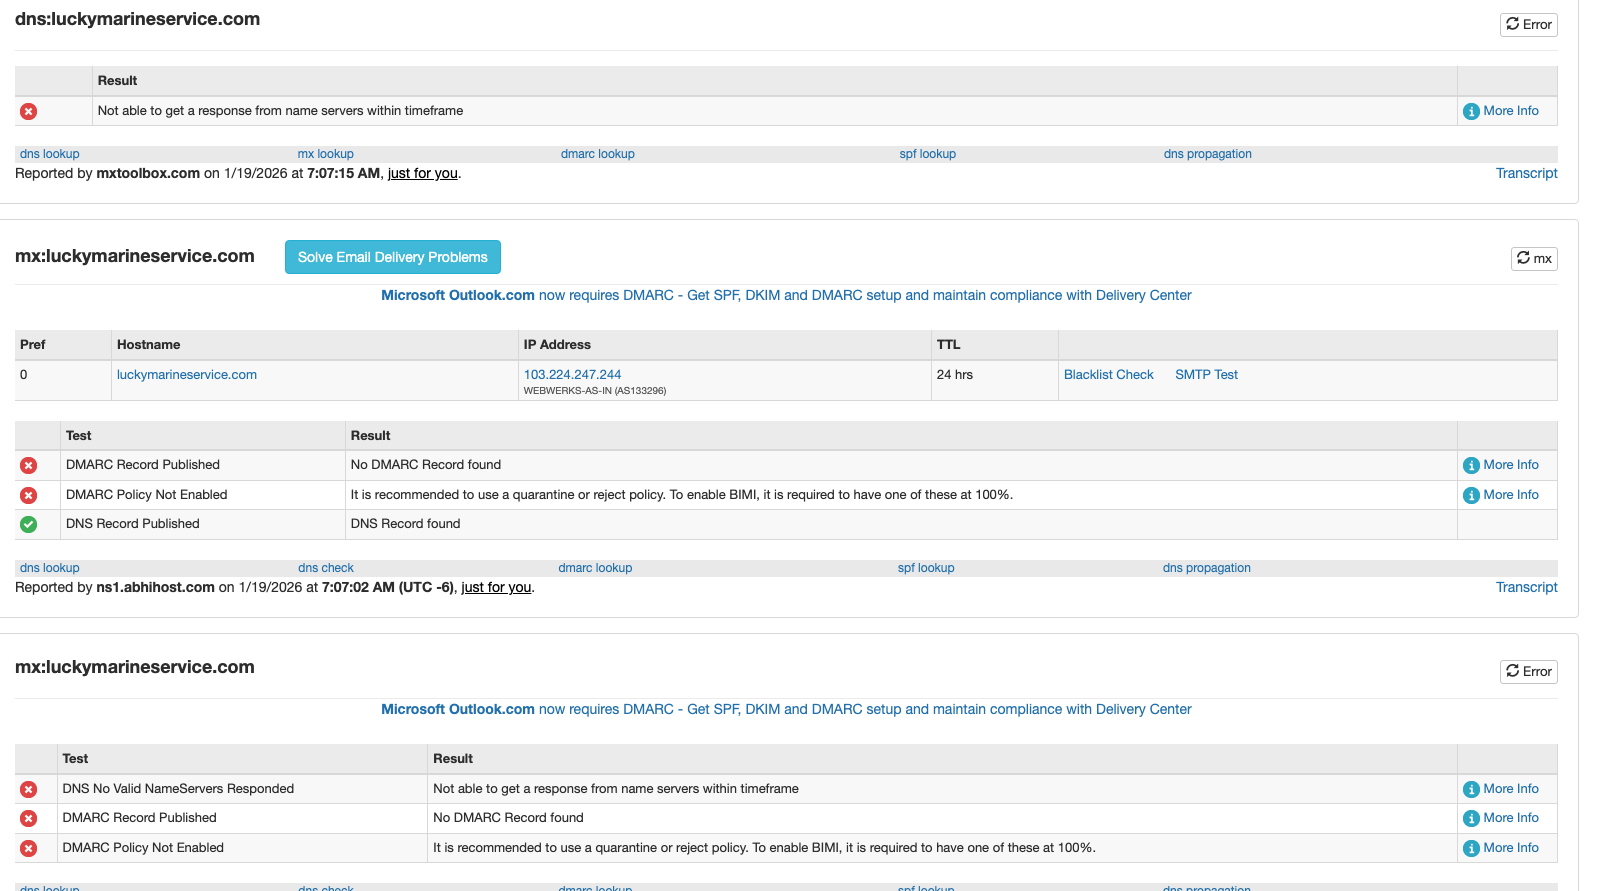Open the luckymarineservice.com hostname link
Viewport: 1602px width, 891px height.
[187, 375]
